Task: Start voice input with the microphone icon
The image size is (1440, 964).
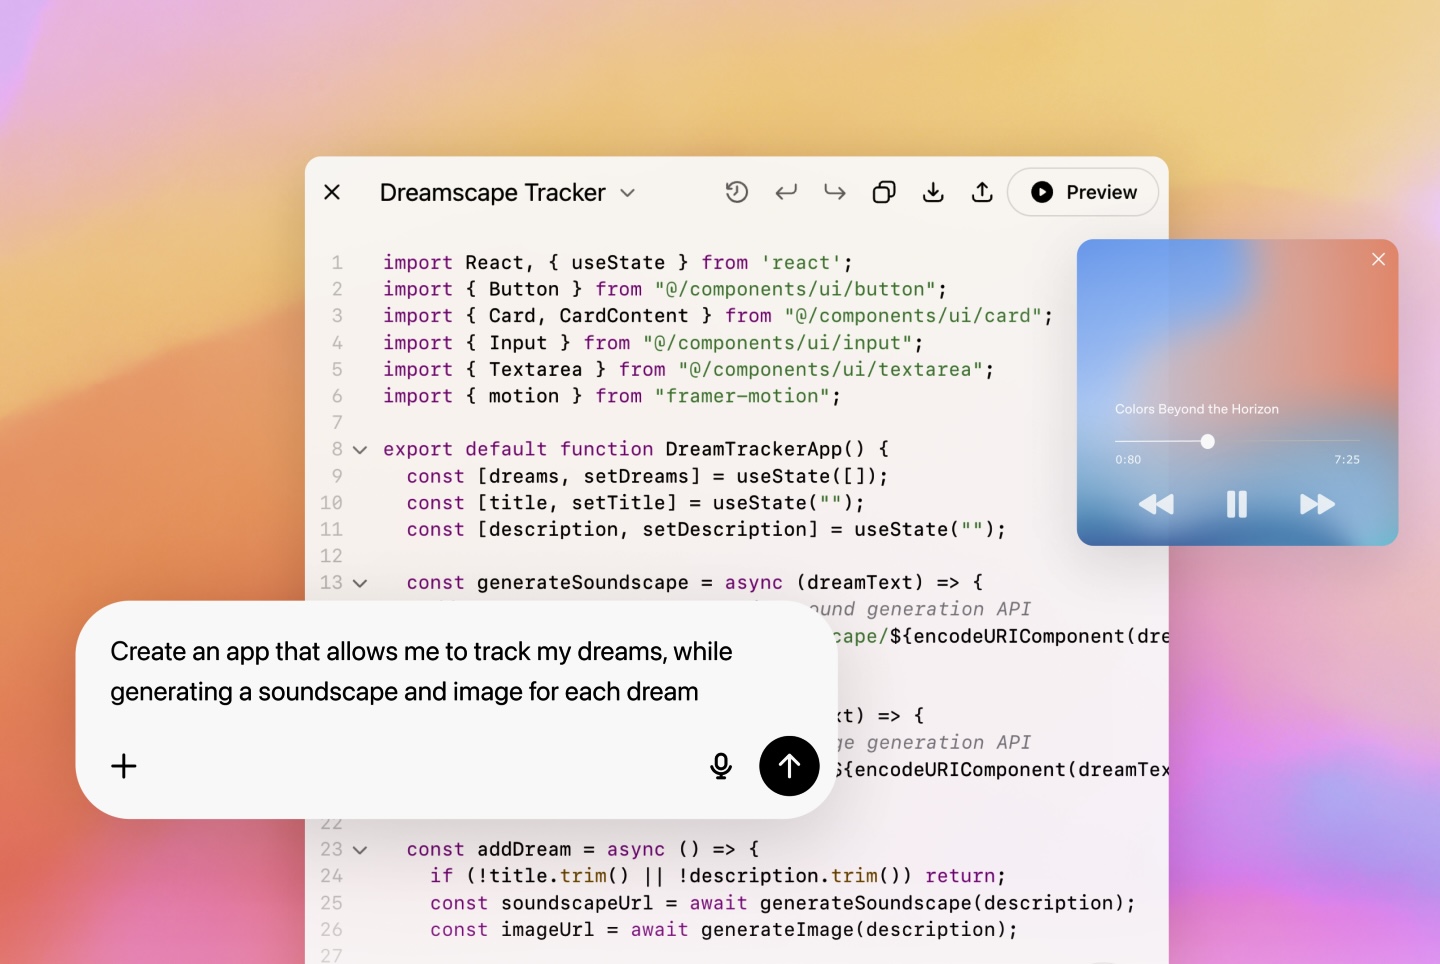Action: pyautogui.click(x=721, y=766)
